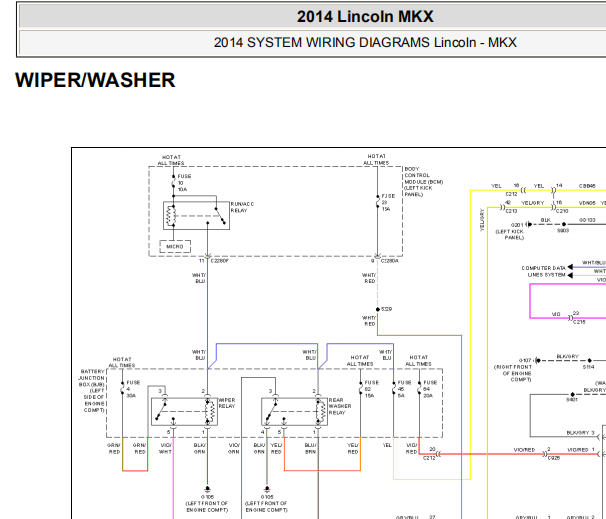The width and height of the screenshot is (606, 519).
Task: Click the 'BATTERY JUNCTION BOX (BJB)' label
Action: pos(92,391)
